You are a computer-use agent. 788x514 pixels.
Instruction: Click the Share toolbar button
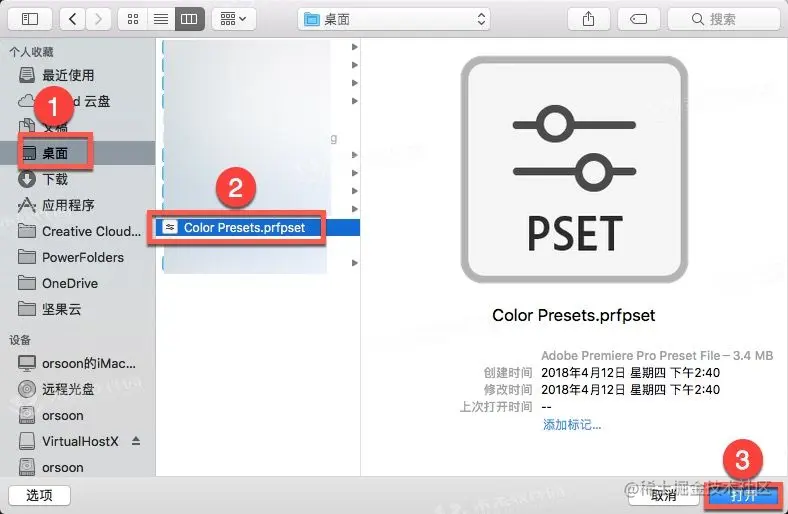pos(588,19)
